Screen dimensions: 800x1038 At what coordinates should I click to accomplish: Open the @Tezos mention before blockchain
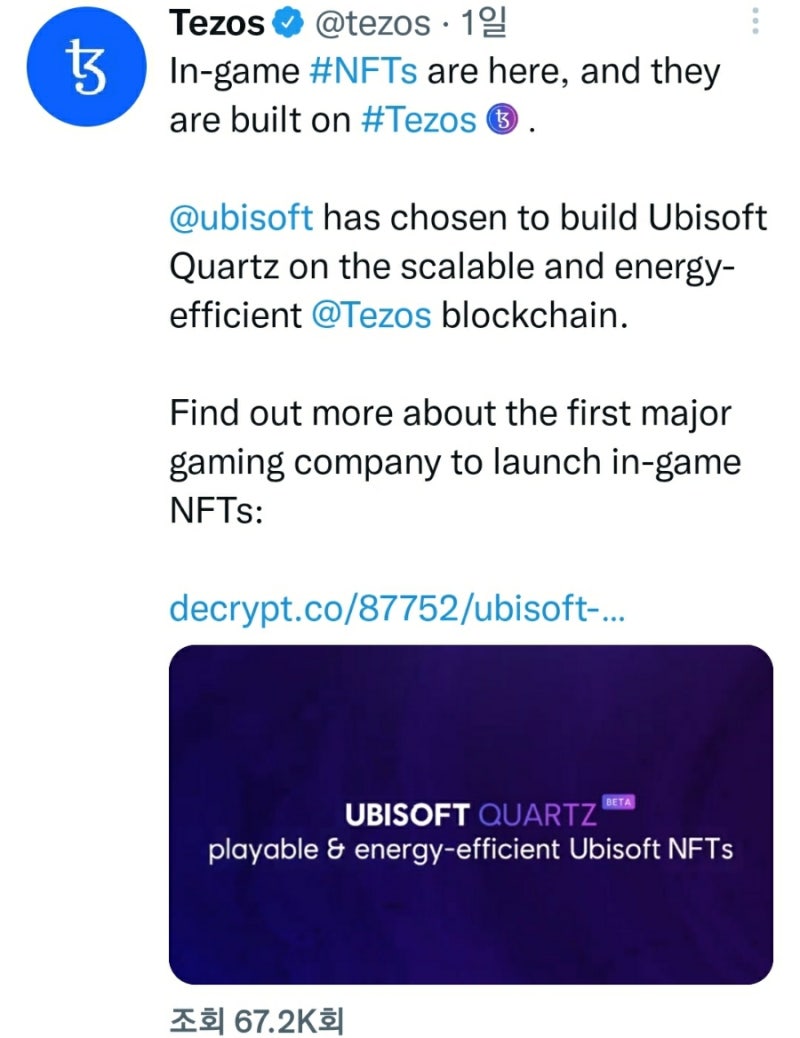point(371,314)
